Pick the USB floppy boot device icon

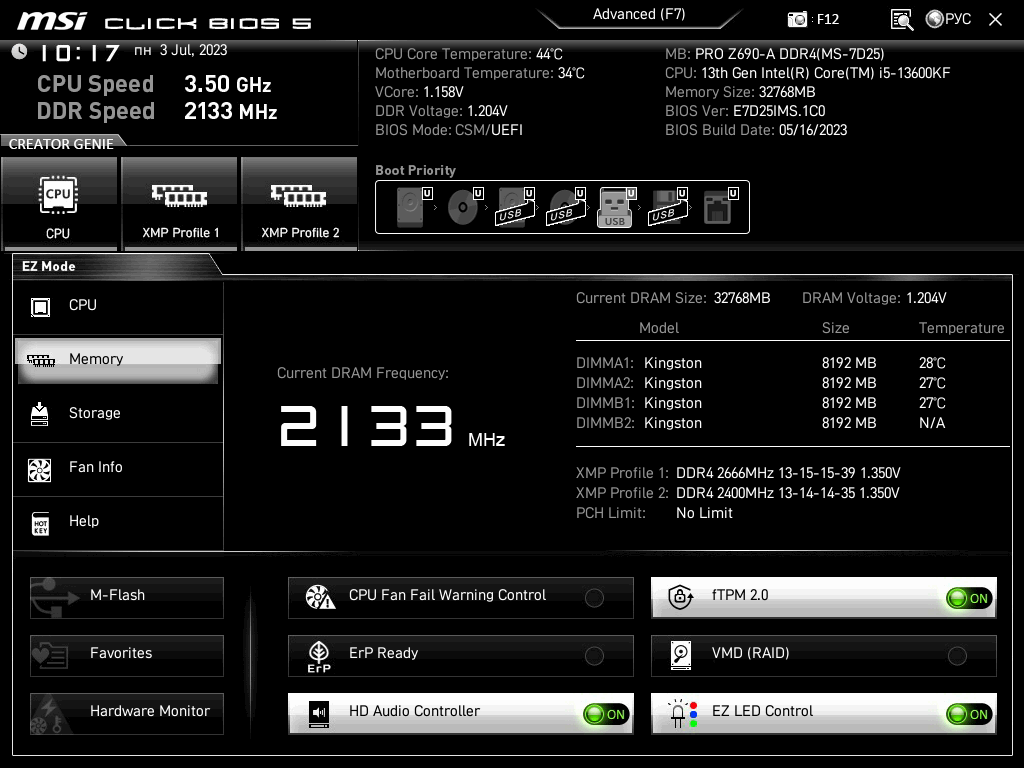pos(667,206)
